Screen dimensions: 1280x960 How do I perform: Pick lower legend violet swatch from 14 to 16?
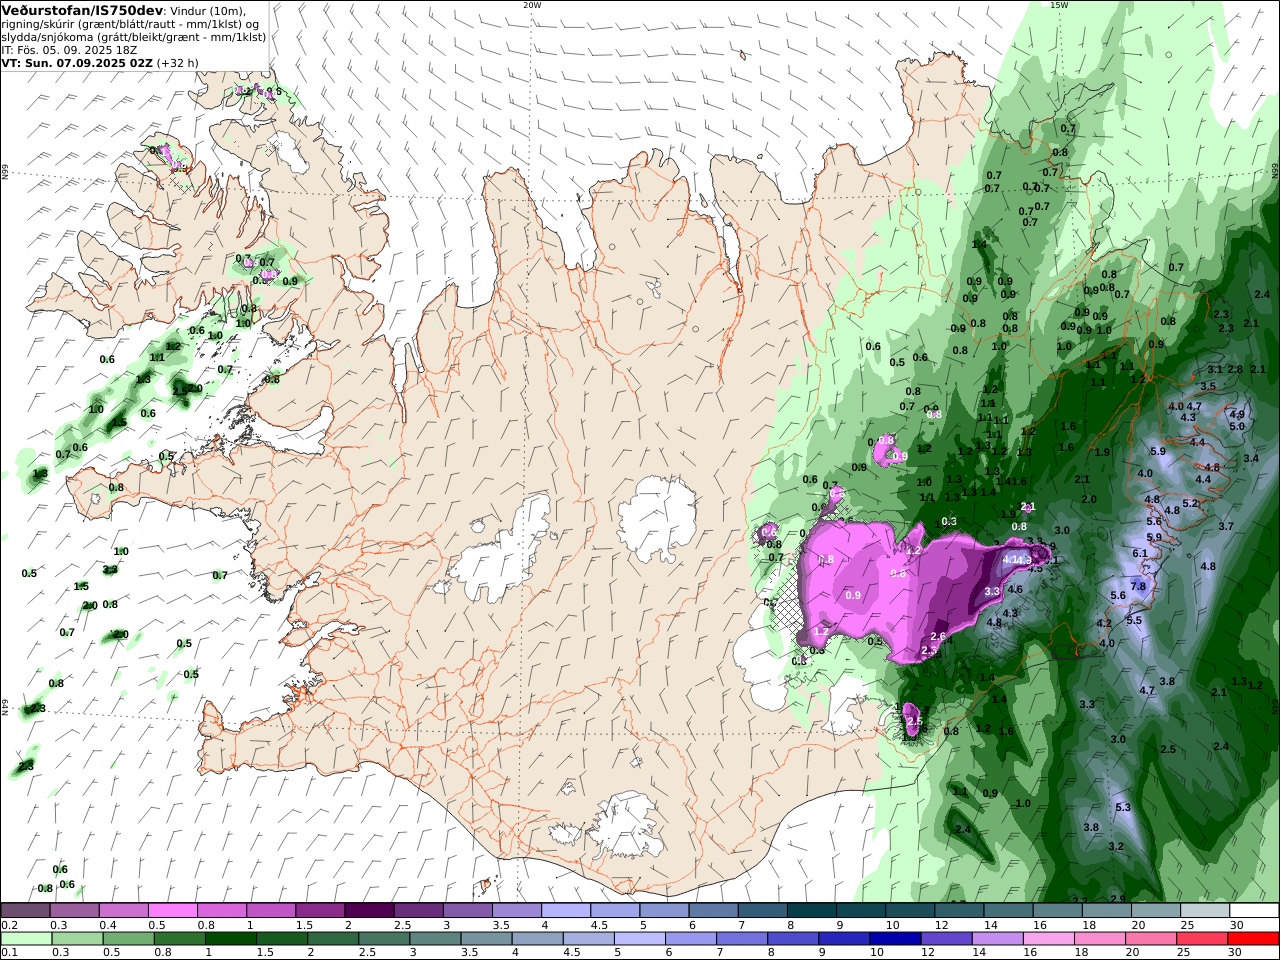998,939
